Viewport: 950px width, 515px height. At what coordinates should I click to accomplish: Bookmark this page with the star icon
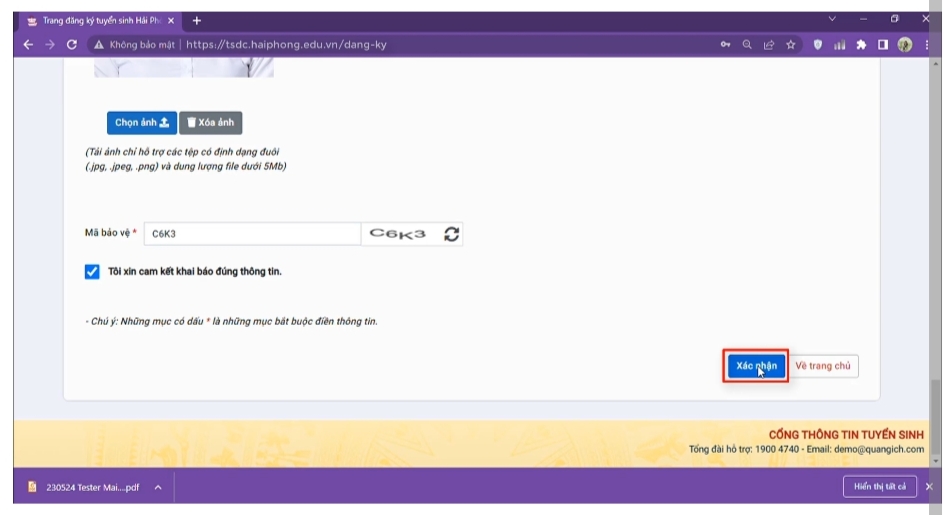pos(791,44)
